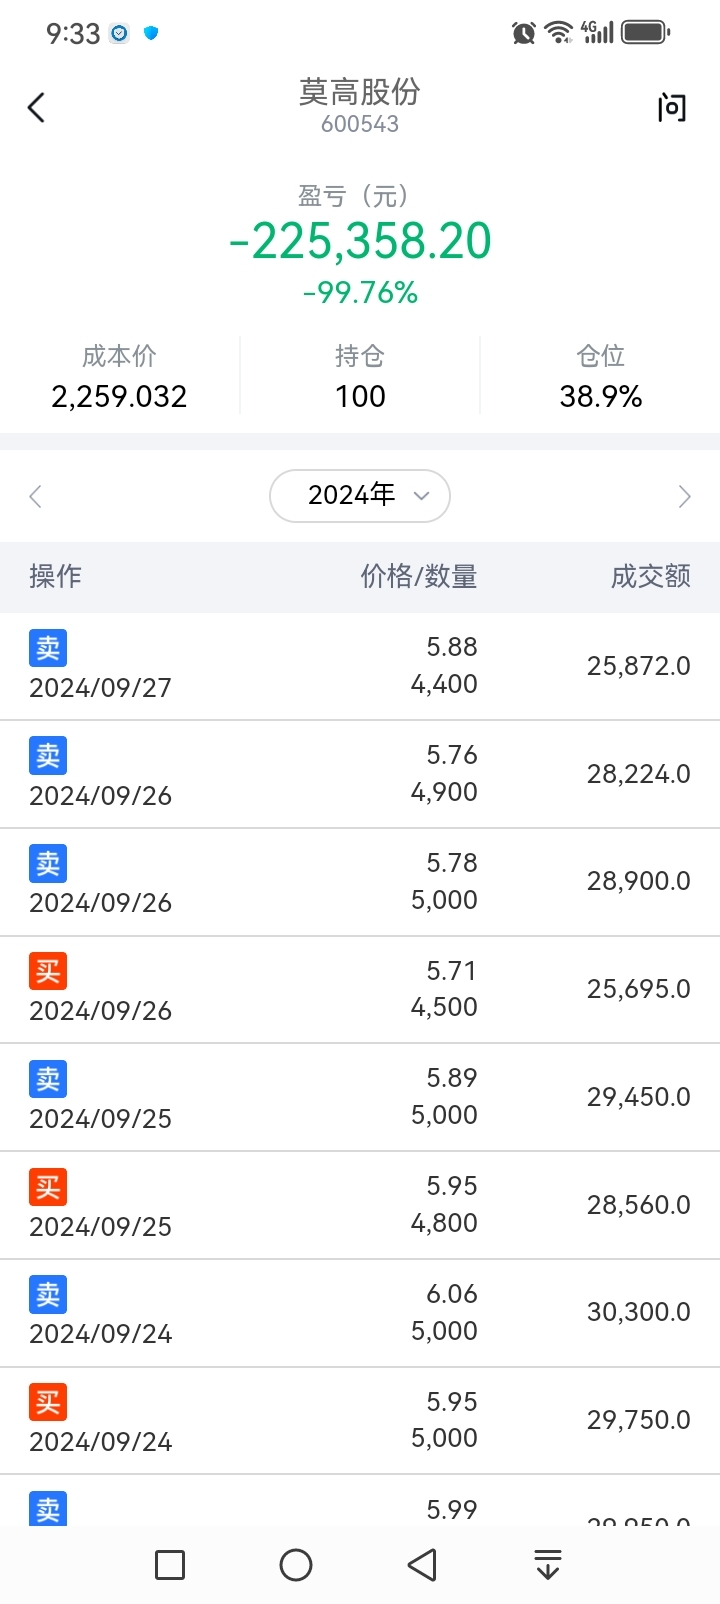Tap the sell badge on 2024/09/27
The width and height of the screenshot is (720, 1604).
[x=48, y=648]
